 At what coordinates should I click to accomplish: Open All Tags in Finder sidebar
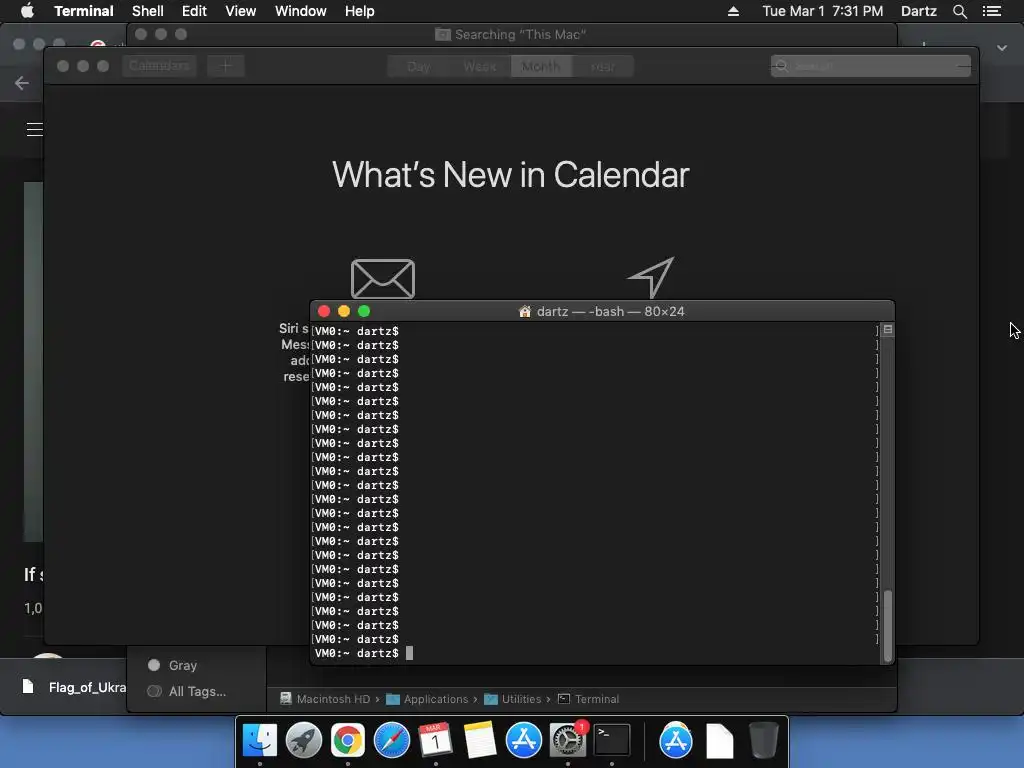[x=187, y=691]
